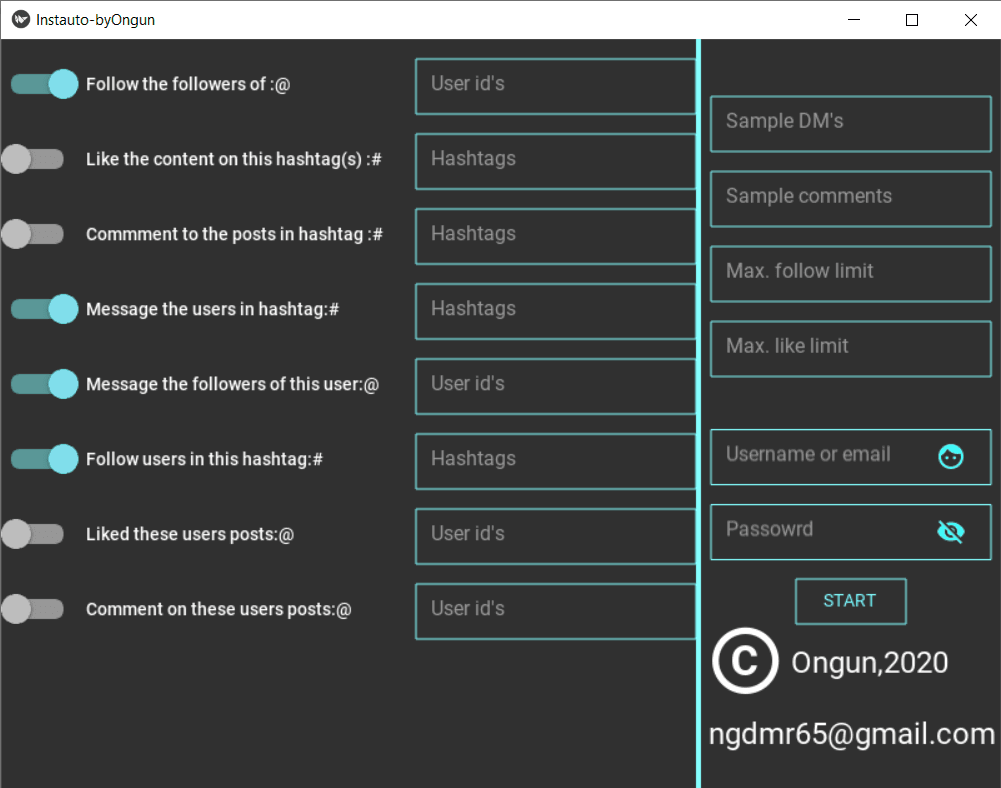Enable 'Like the content on this hashtag(s)' switch

coord(33,159)
